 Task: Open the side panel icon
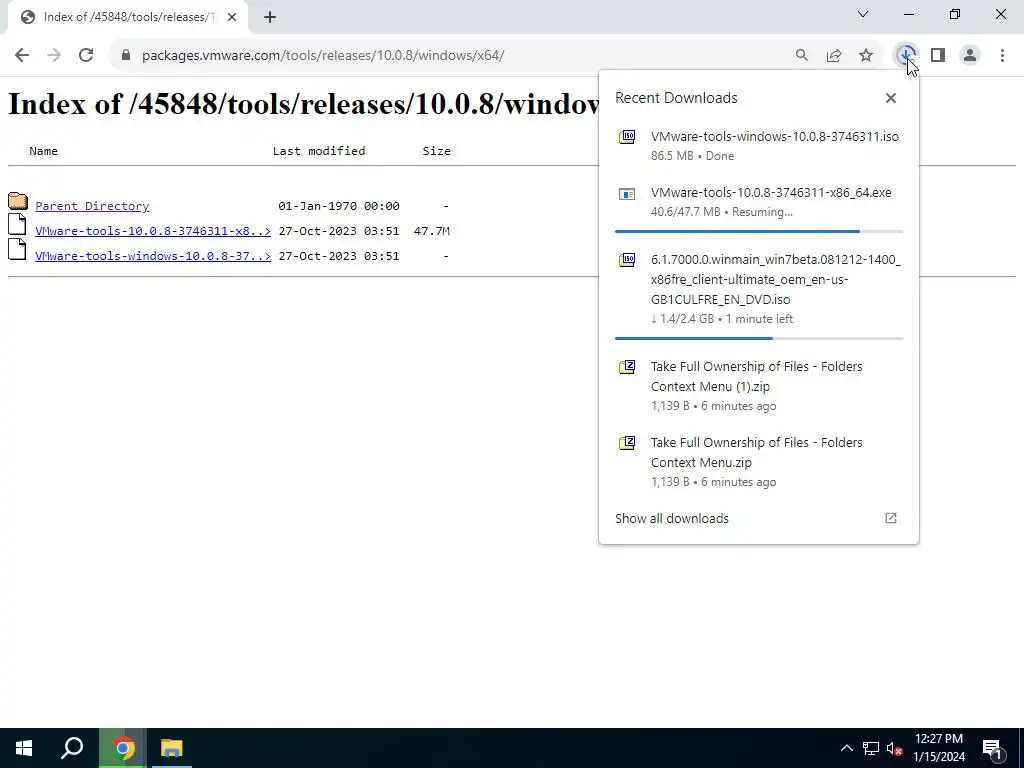[938, 56]
